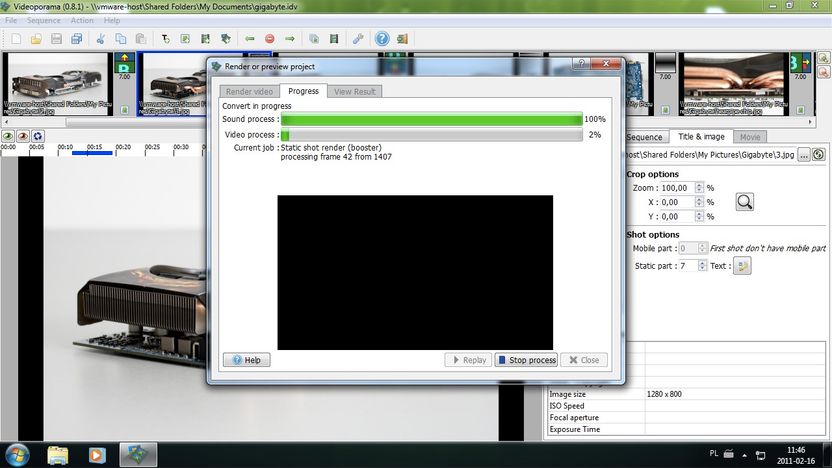Click the Sound process progress bar
The image size is (832, 468).
point(431,119)
